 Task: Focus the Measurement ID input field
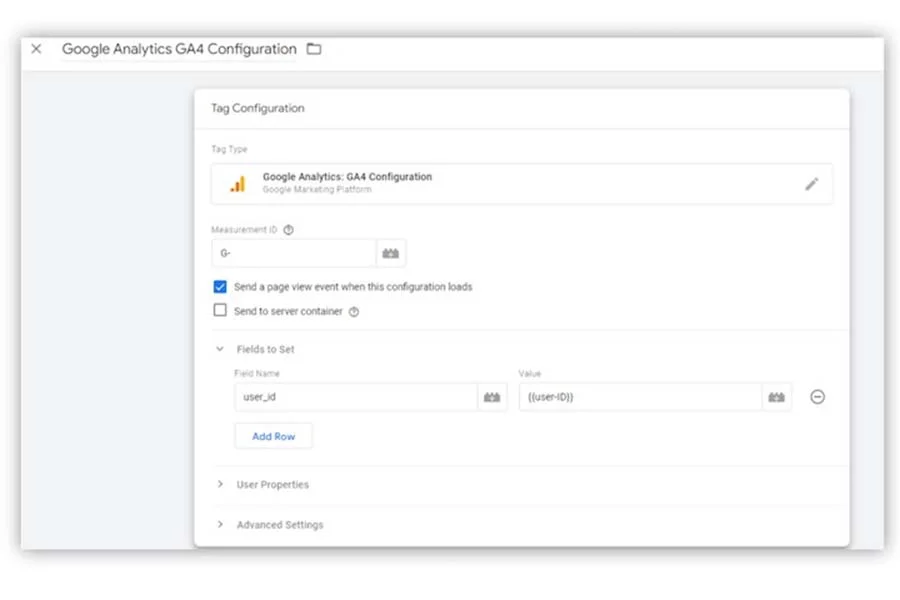pyautogui.click(x=294, y=253)
